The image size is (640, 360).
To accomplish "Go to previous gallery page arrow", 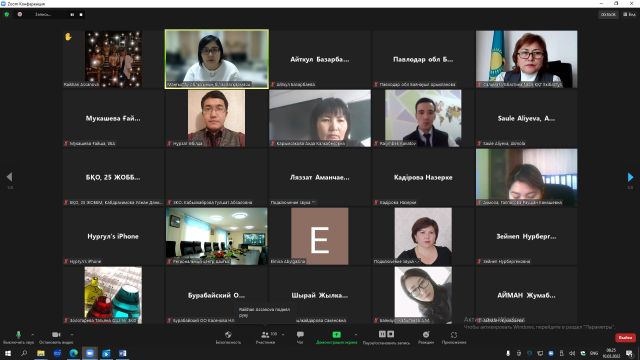I will tap(9, 177).
